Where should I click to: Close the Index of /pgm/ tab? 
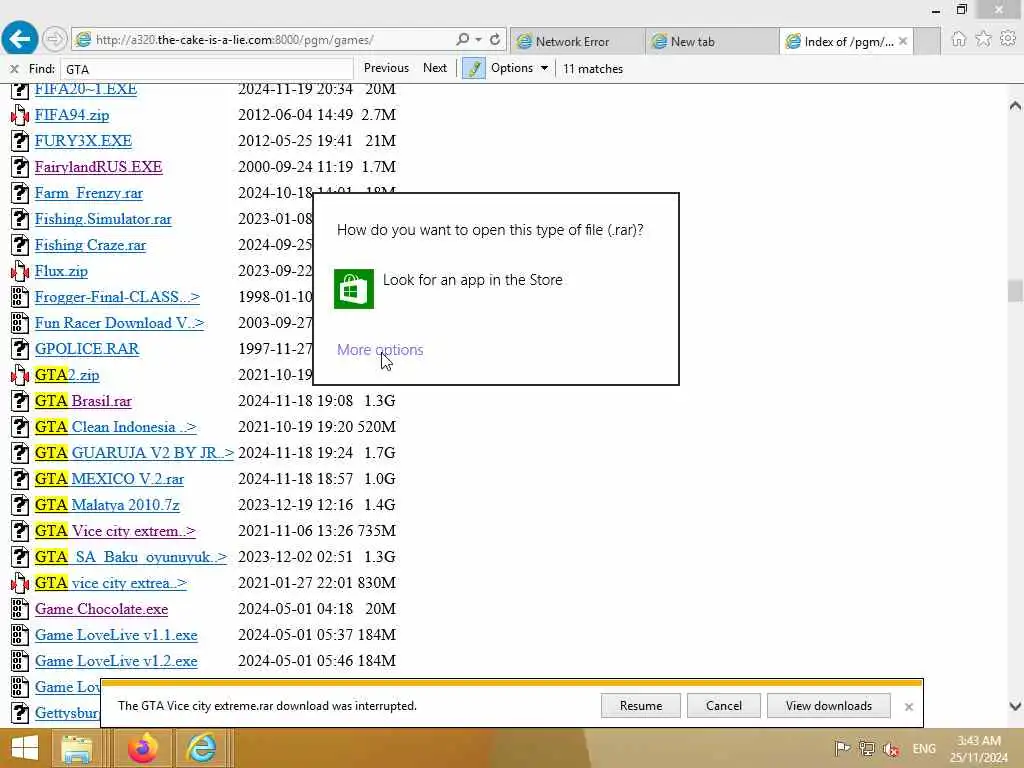(x=903, y=41)
